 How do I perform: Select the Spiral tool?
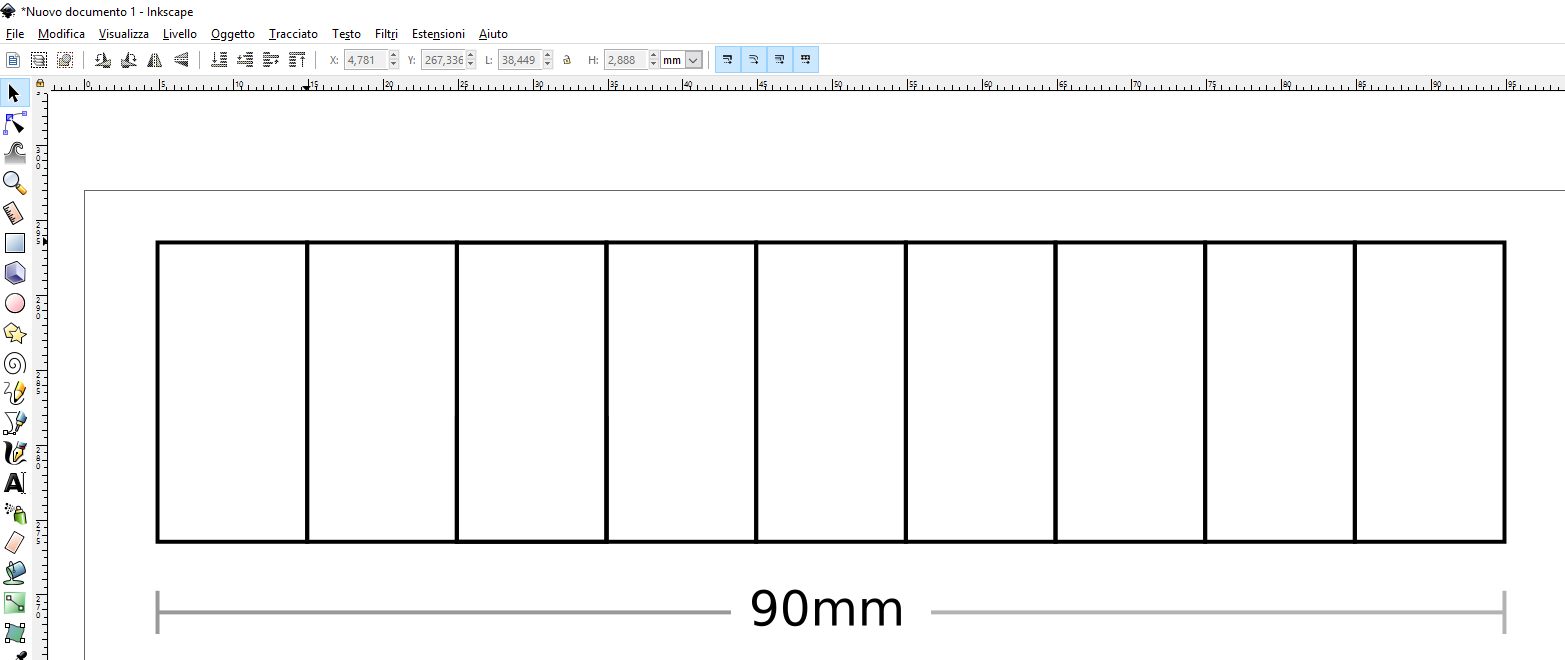[14, 363]
